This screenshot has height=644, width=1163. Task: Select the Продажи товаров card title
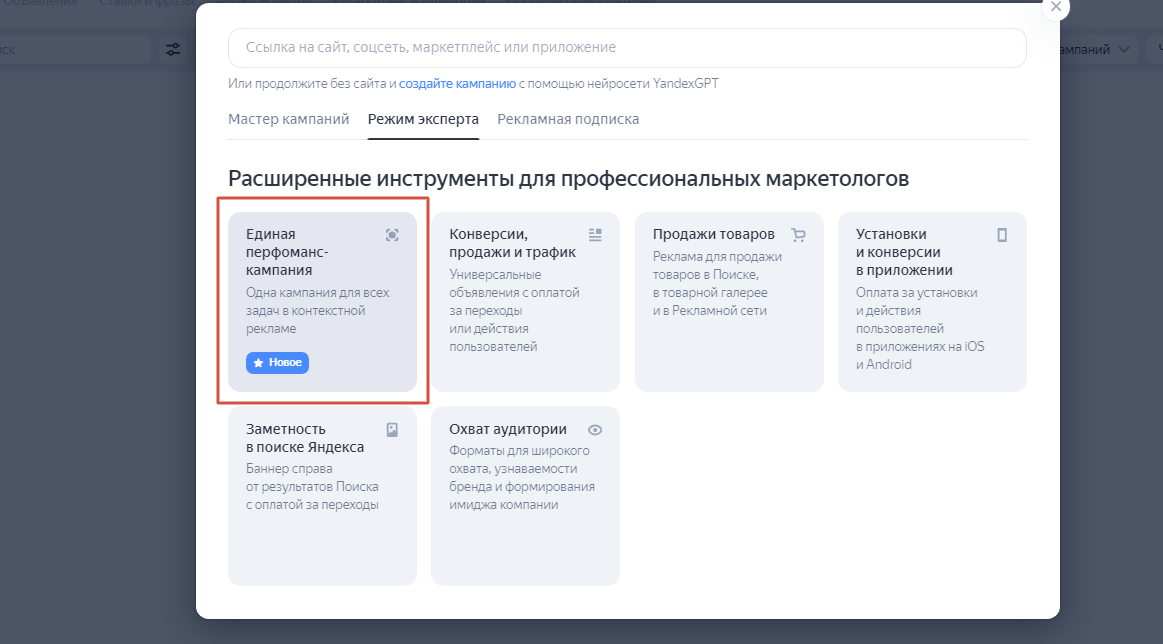(x=713, y=234)
